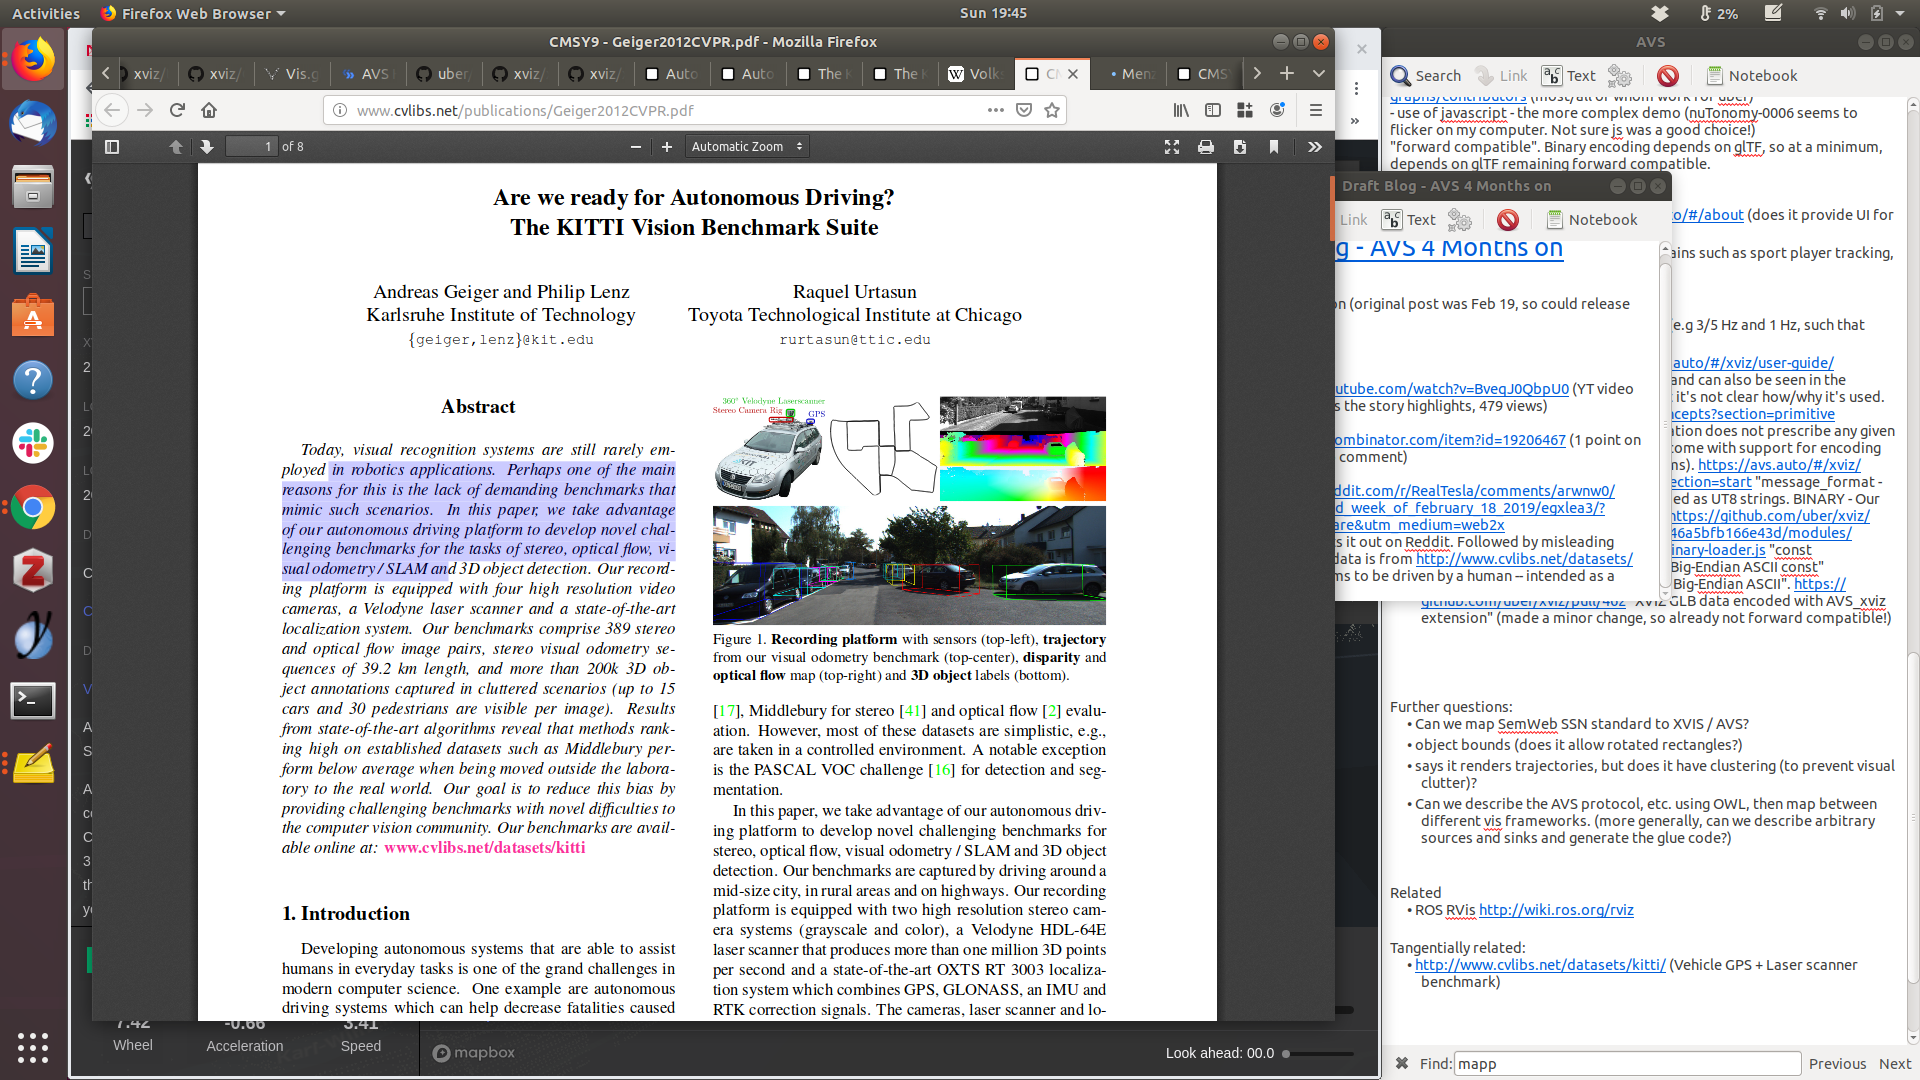
Task: Switch to the Volk Wikipedia tab
Action: [x=975, y=74]
